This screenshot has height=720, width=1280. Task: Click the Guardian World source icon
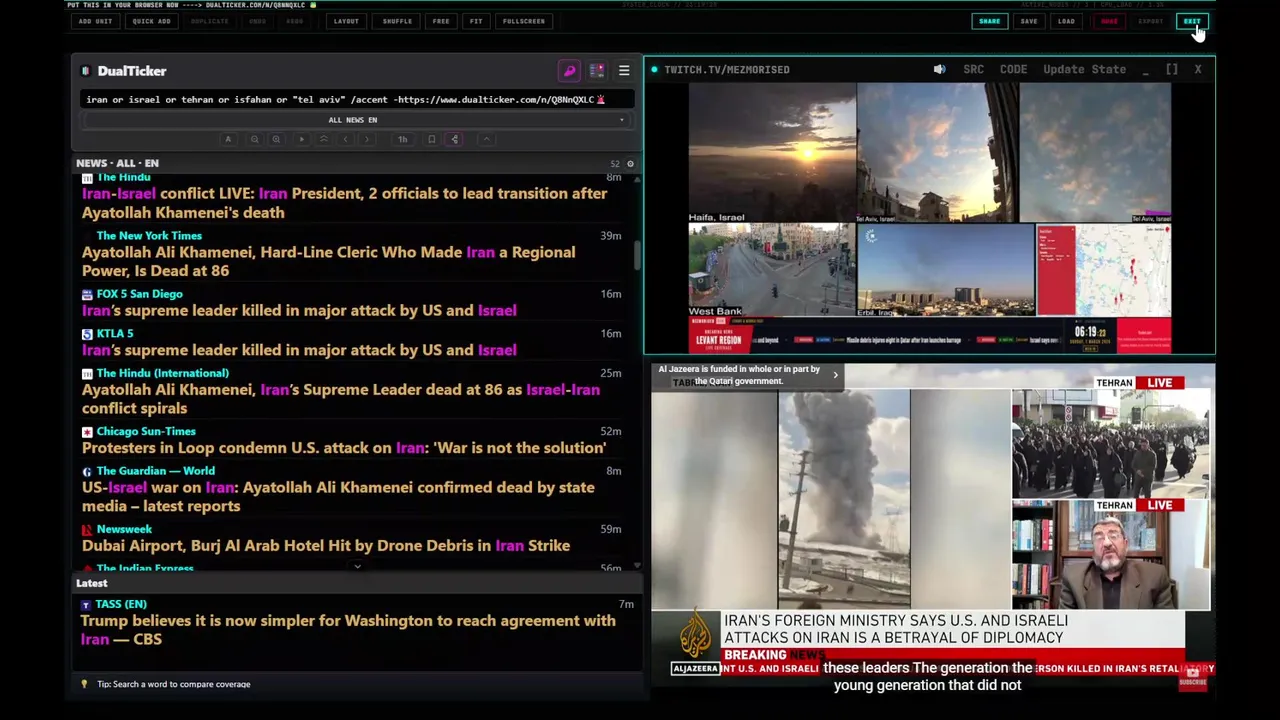pos(87,471)
